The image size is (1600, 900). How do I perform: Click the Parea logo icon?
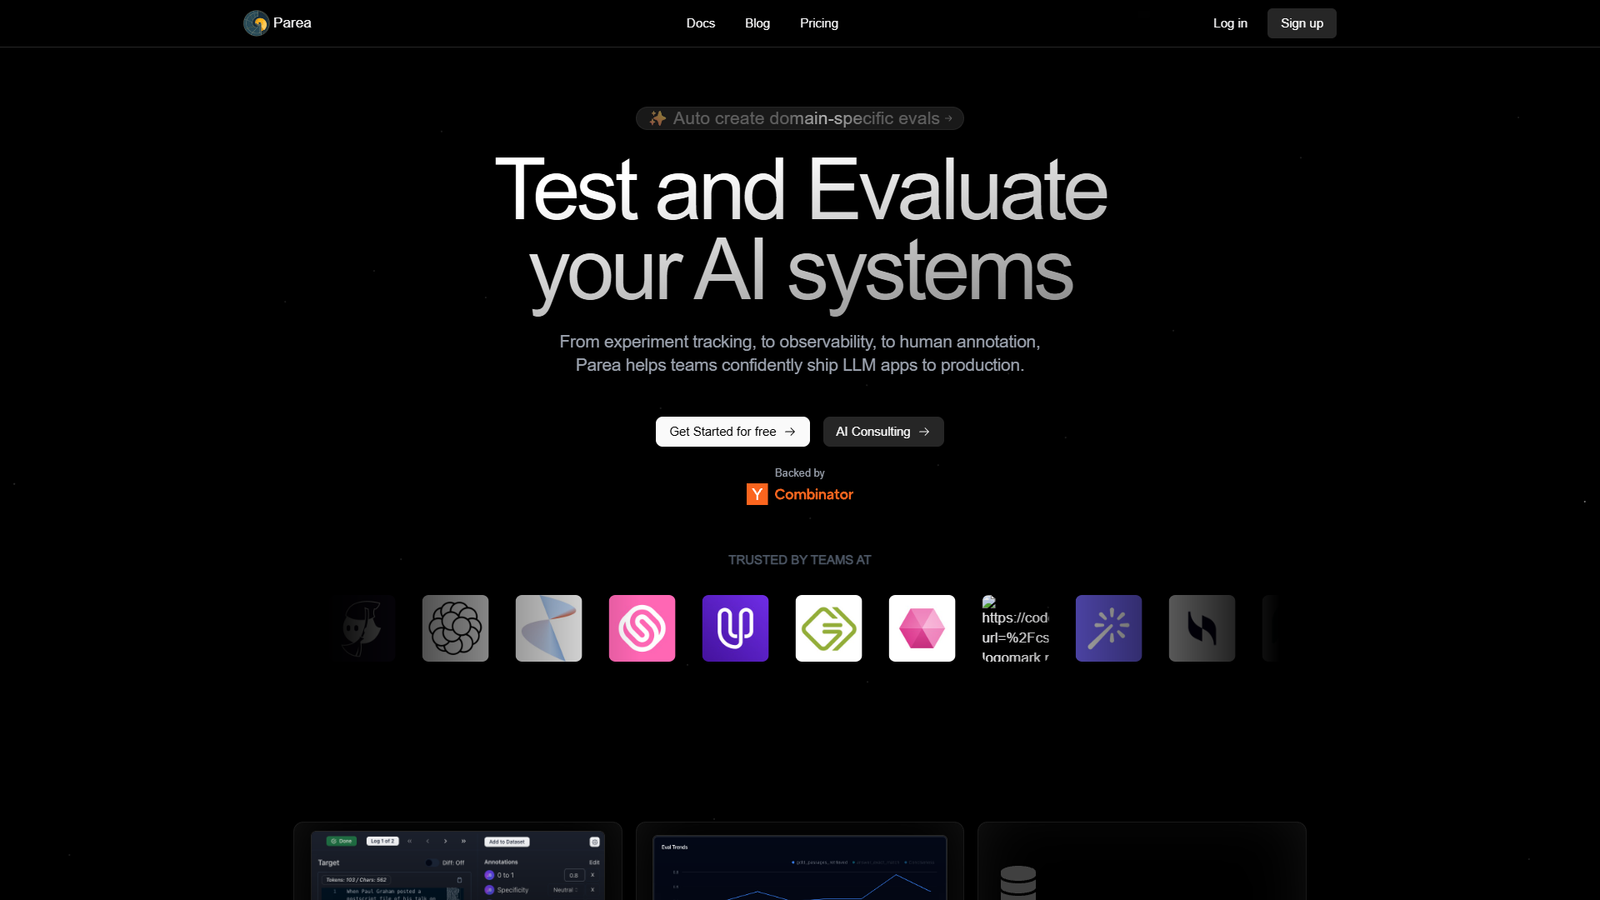(256, 23)
